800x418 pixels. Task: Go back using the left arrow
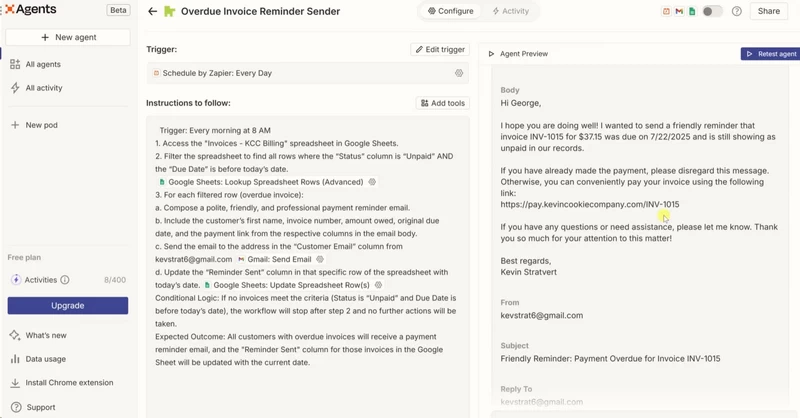point(152,11)
